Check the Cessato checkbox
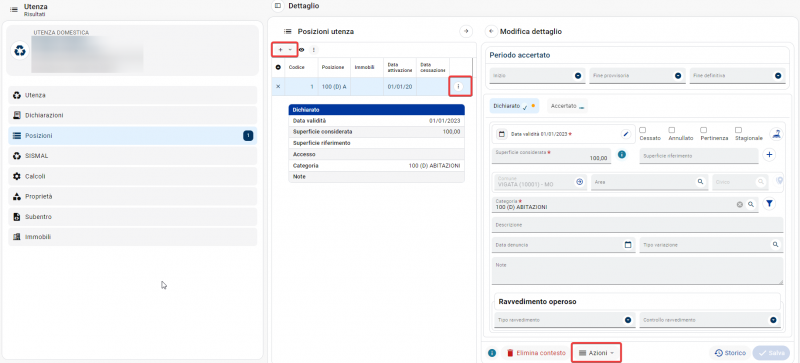 [x=643, y=130]
